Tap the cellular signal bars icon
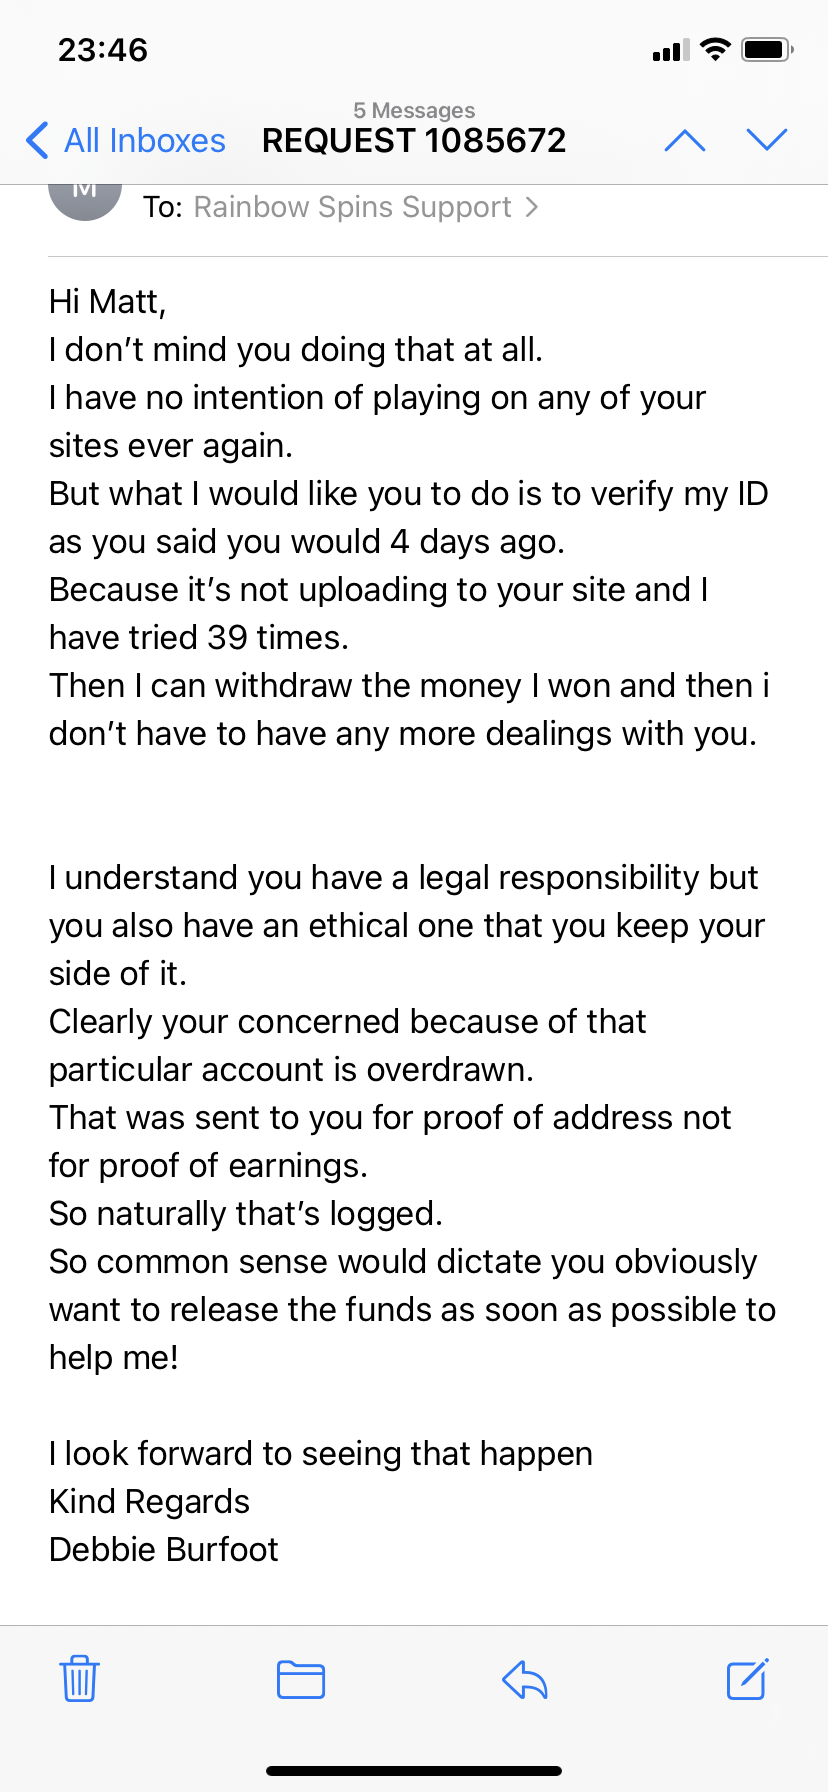 670,50
